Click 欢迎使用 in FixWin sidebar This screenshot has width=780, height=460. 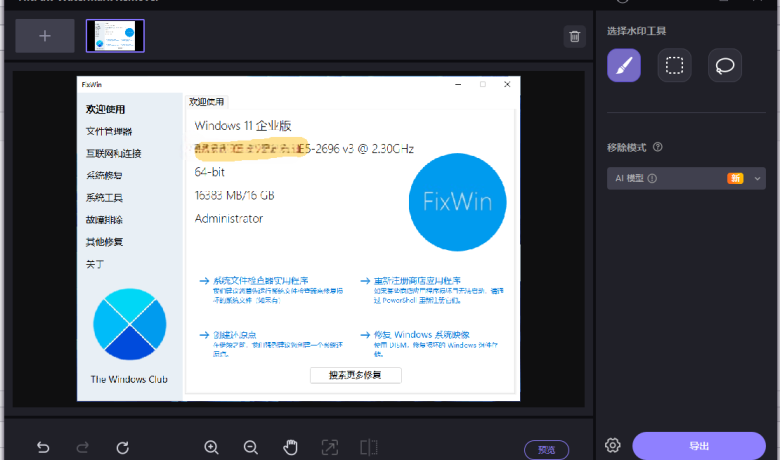pyautogui.click(x=105, y=109)
